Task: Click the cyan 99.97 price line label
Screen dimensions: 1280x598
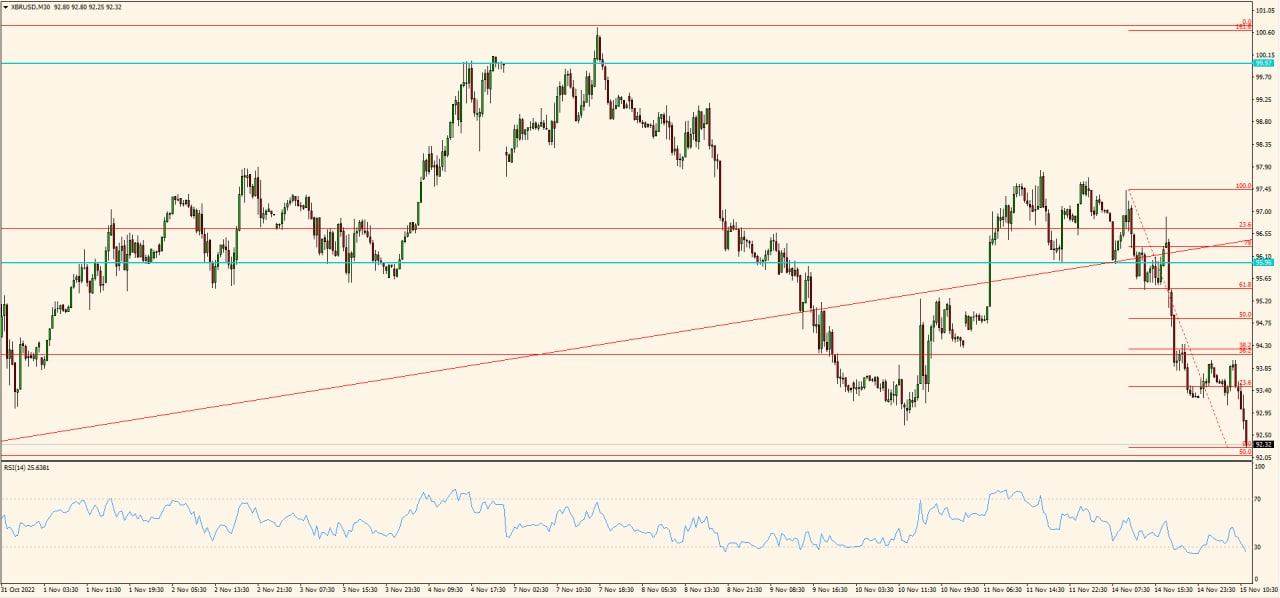Action: pos(1263,62)
